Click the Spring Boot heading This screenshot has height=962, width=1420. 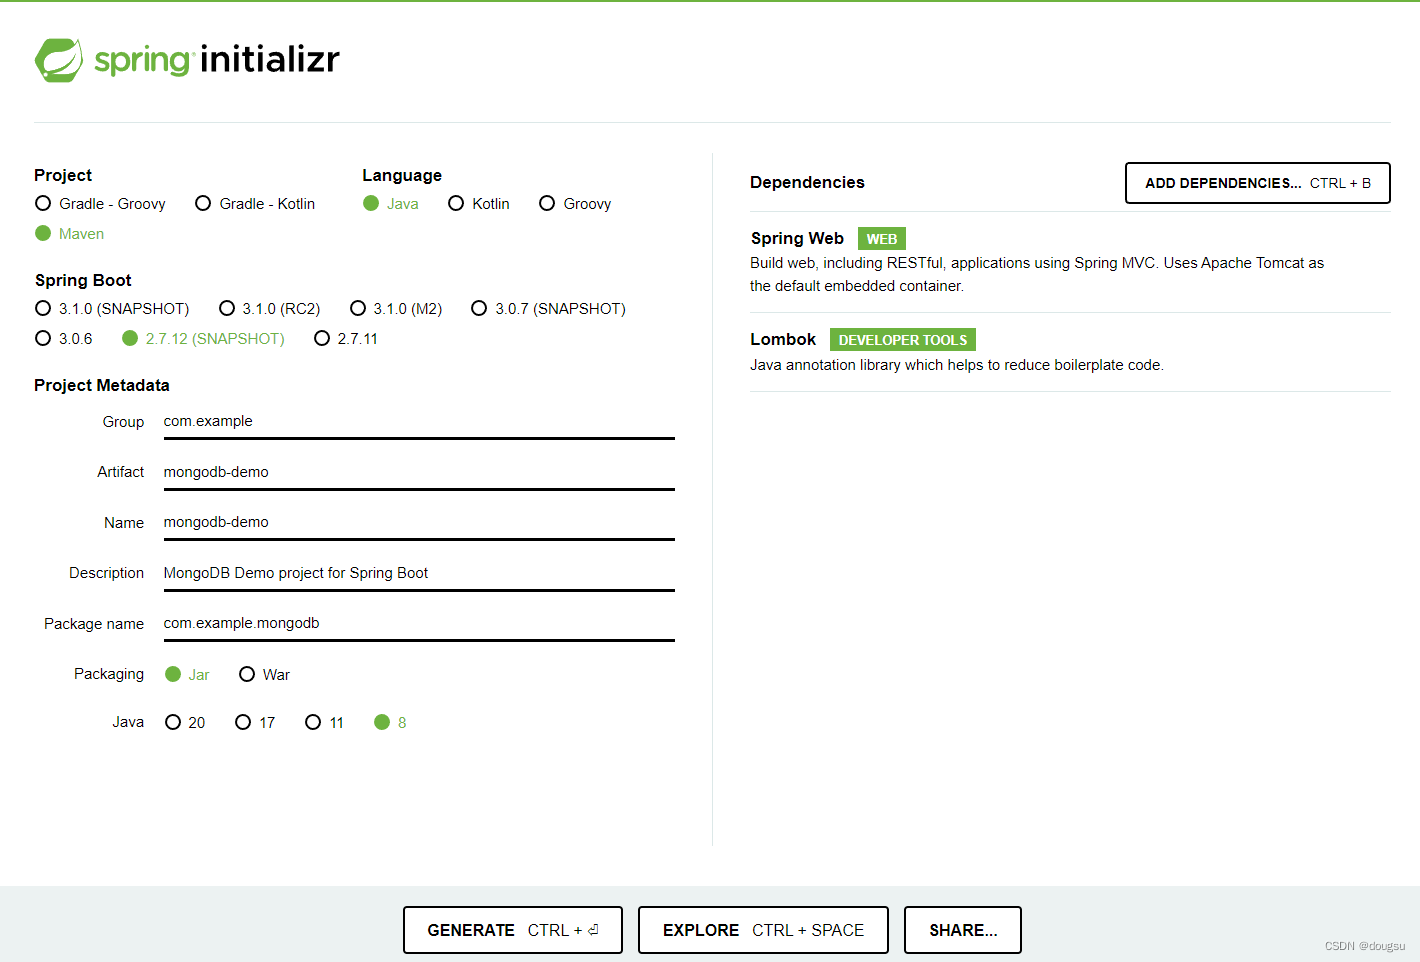83,281
